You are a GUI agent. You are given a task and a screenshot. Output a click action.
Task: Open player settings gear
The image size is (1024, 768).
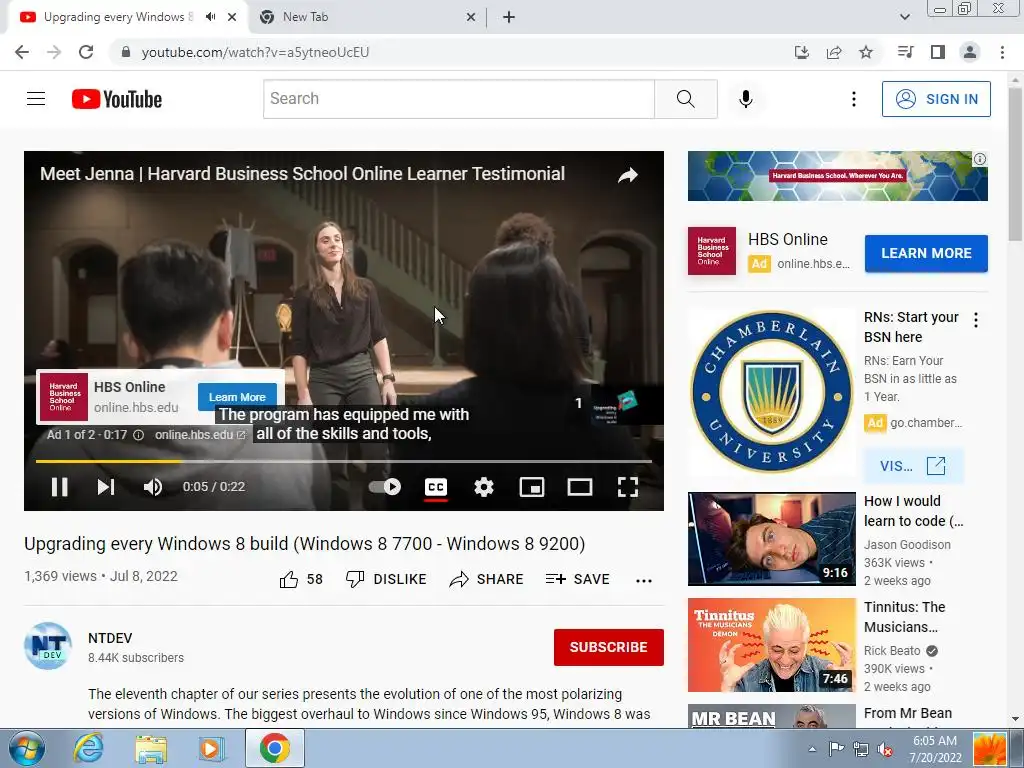tap(484, 487)
